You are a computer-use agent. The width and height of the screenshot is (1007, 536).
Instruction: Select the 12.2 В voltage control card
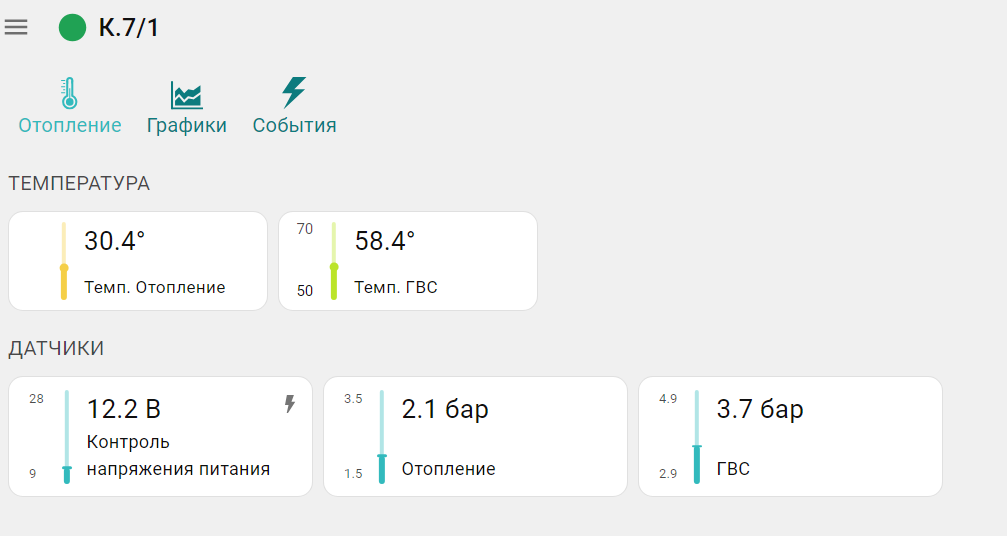[x=160, y=437]
